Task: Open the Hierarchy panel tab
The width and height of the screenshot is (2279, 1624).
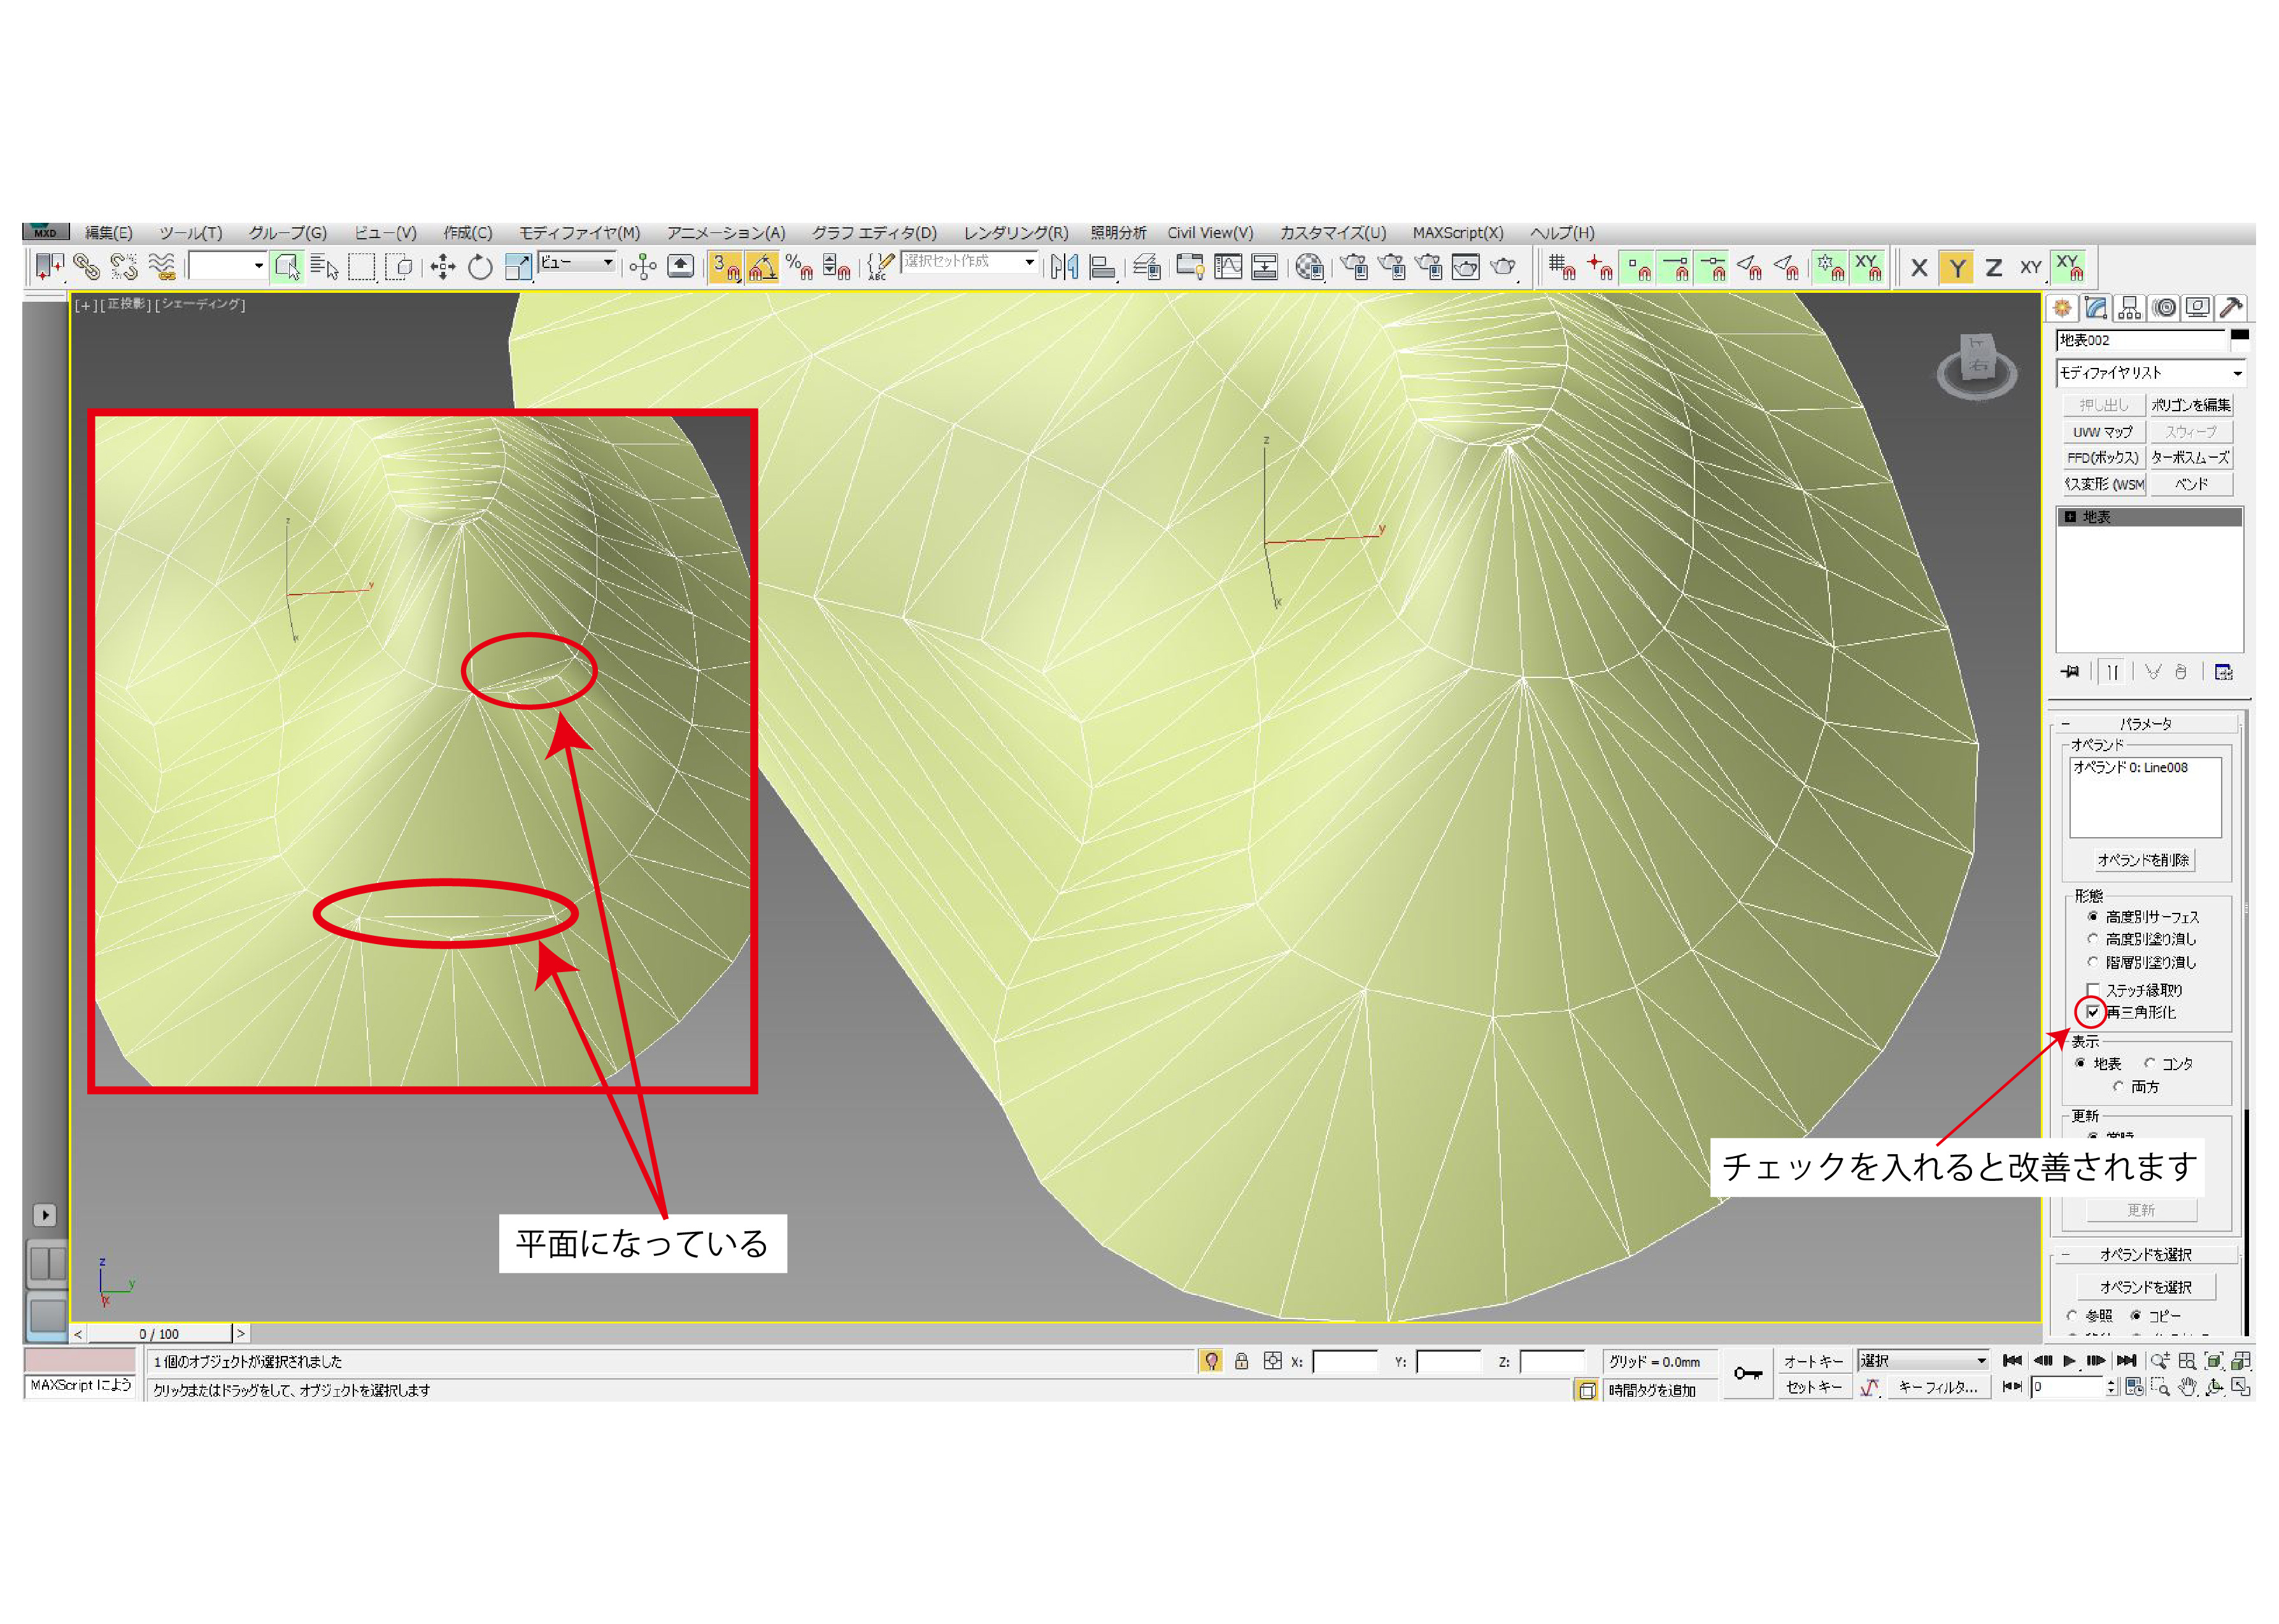Action: click(x=2130, y=308)
